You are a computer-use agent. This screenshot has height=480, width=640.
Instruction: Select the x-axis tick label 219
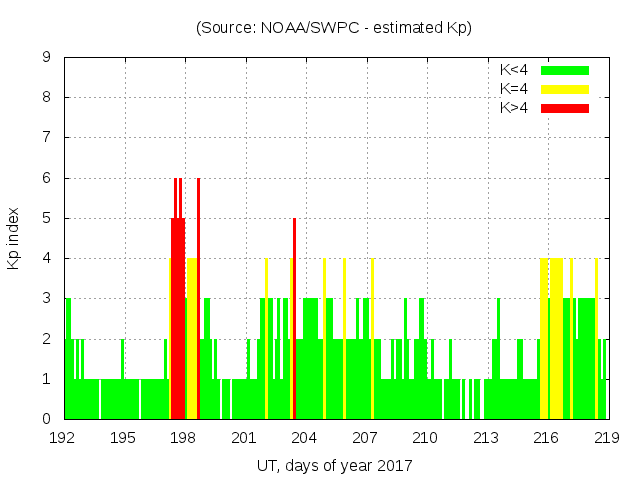(x=607, y=438)
